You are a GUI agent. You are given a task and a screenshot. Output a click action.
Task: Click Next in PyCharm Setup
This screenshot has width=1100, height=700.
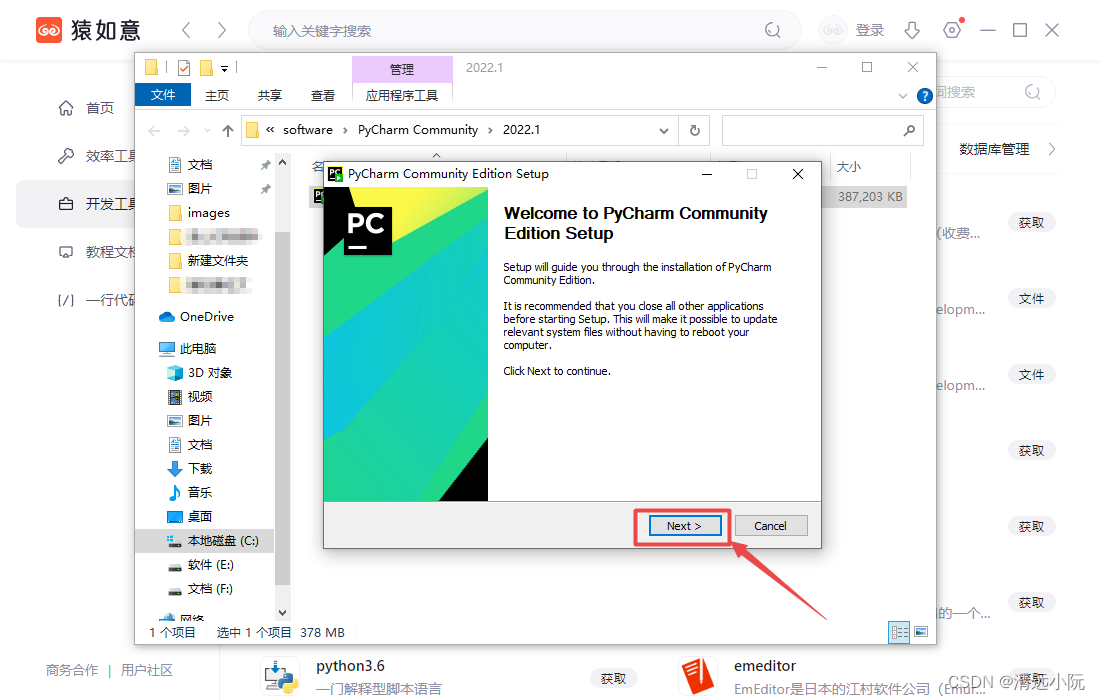coord(685,526)
